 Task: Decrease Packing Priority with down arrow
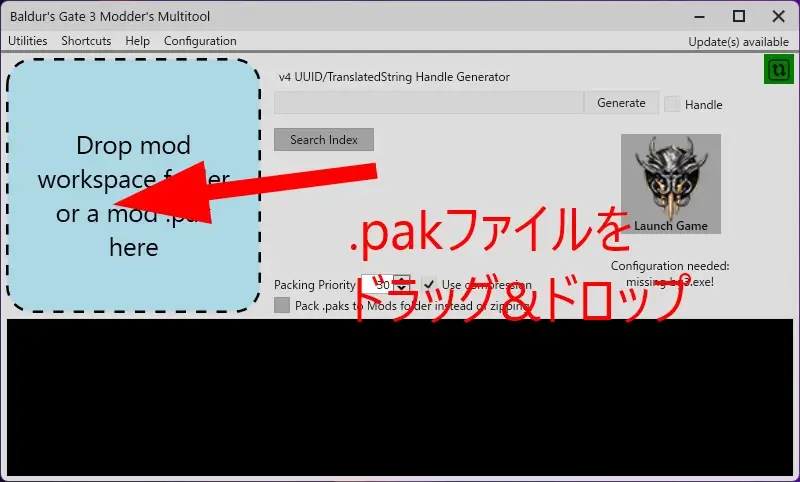pos(402,289)
